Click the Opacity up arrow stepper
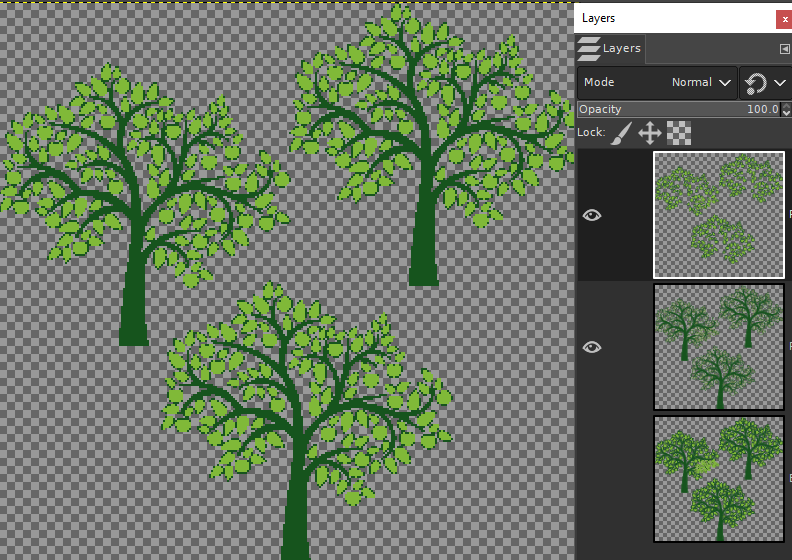792x560 pixels. click(x=786, y=106)
